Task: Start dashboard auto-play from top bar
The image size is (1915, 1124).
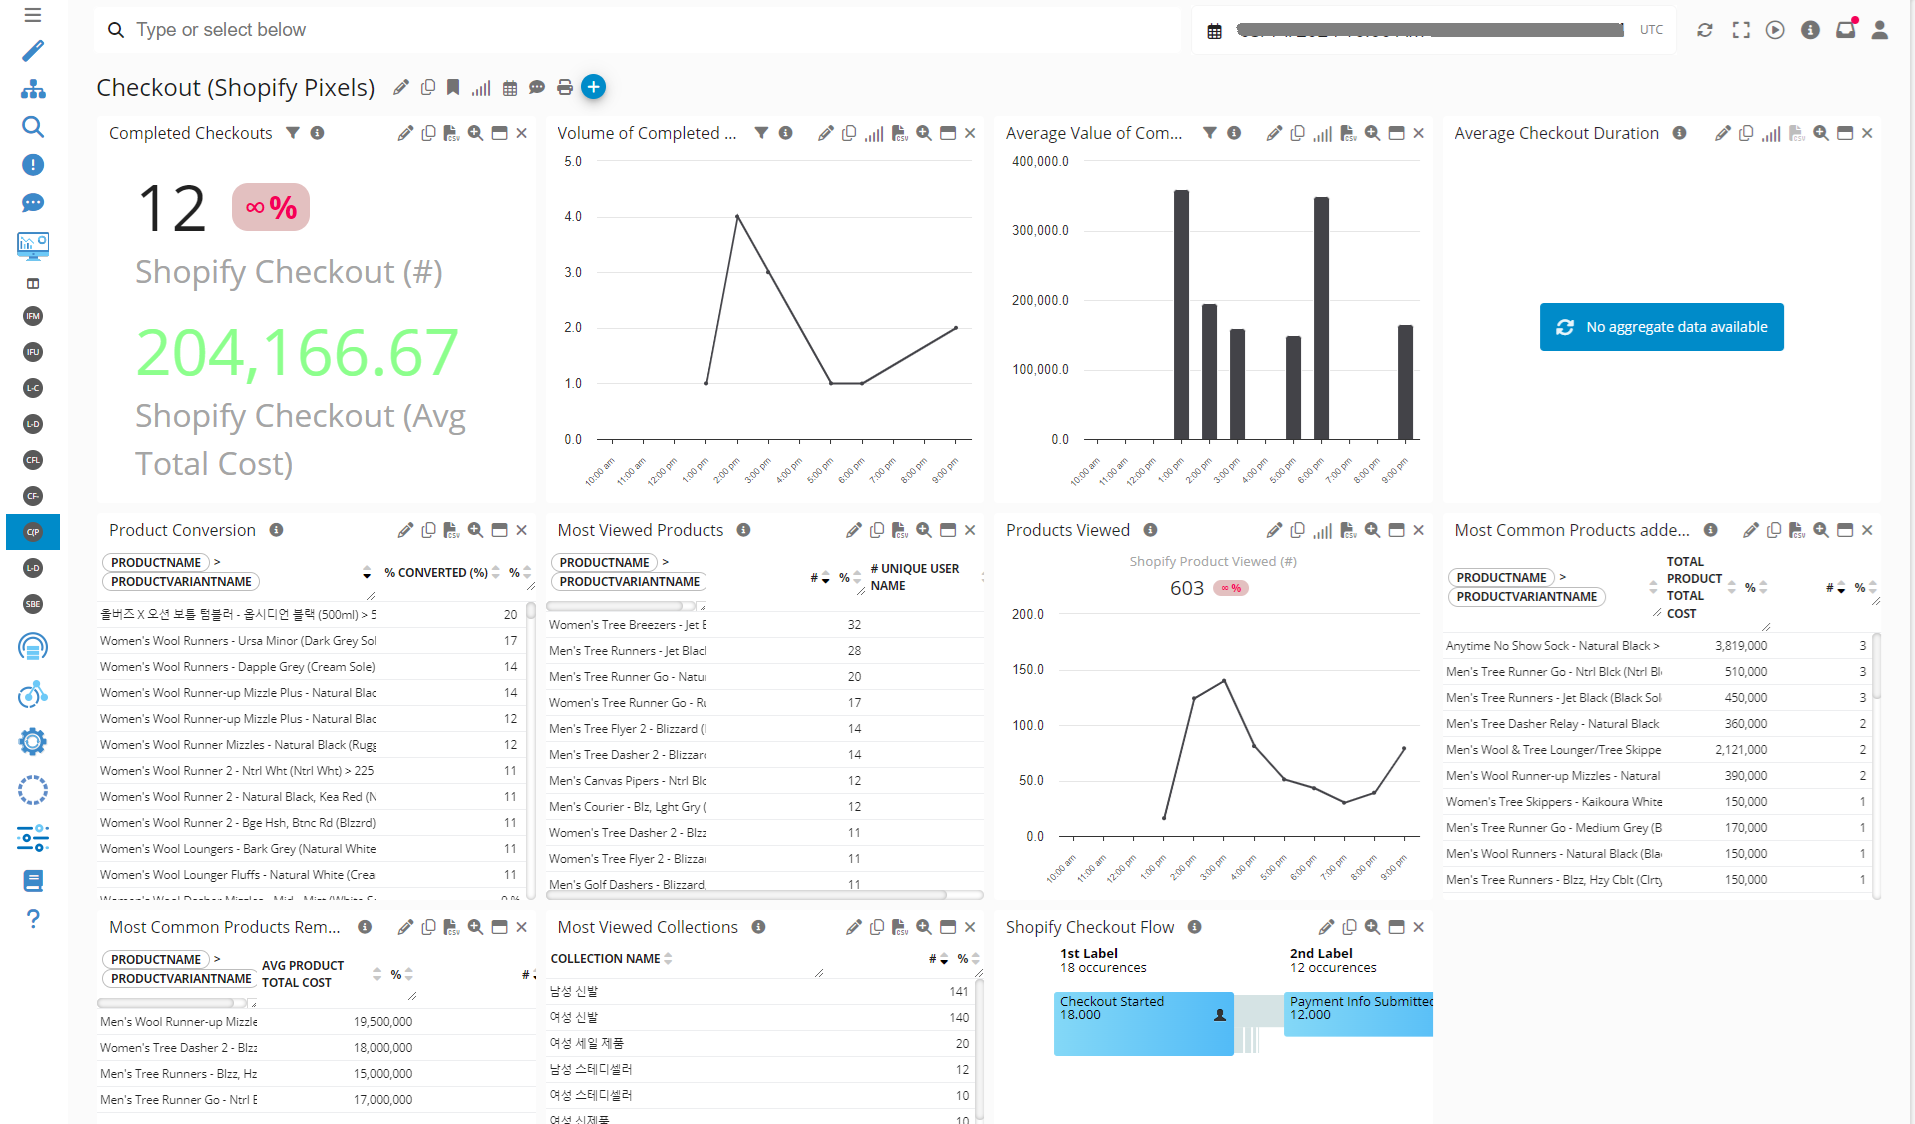Action: (1775, 30)
